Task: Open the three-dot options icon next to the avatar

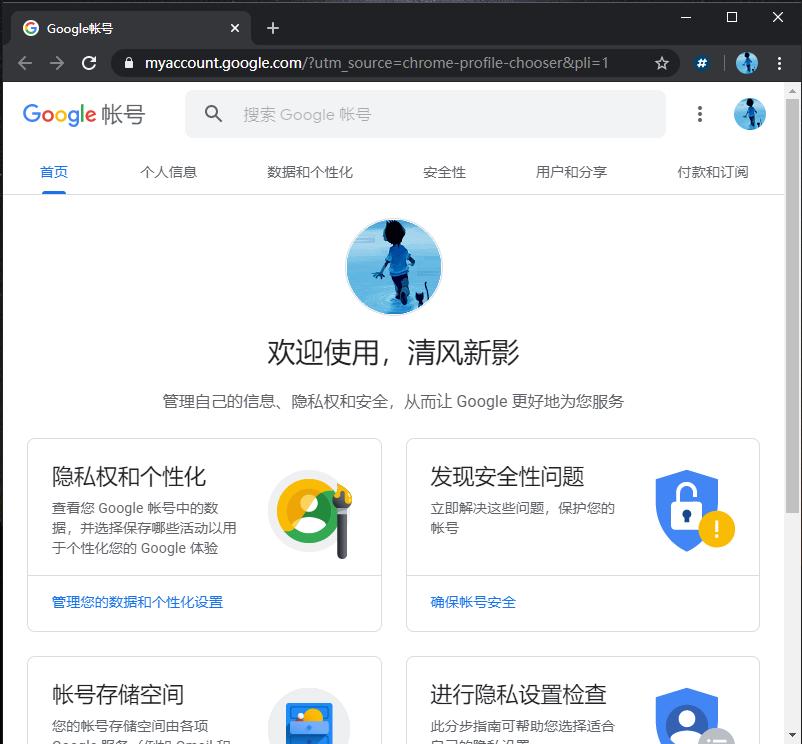Action: tap(700, 114)
